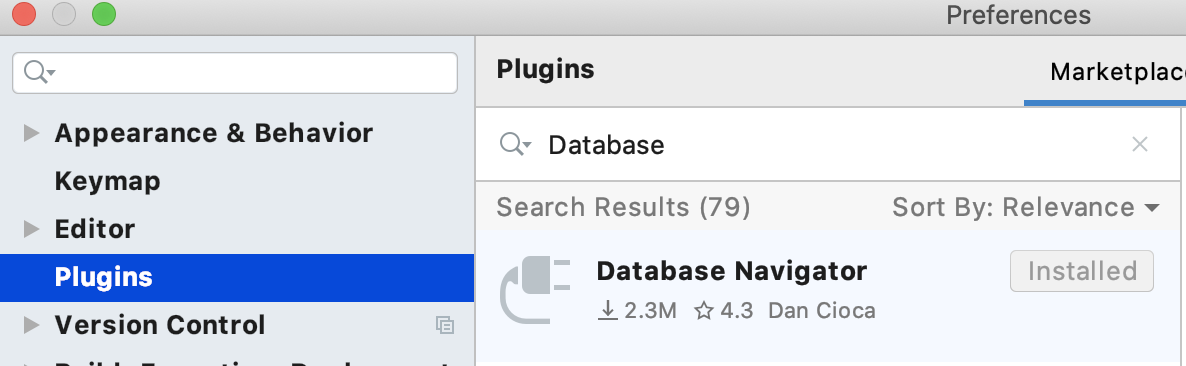Expand the Editor settings tree node

pos(31,229)
